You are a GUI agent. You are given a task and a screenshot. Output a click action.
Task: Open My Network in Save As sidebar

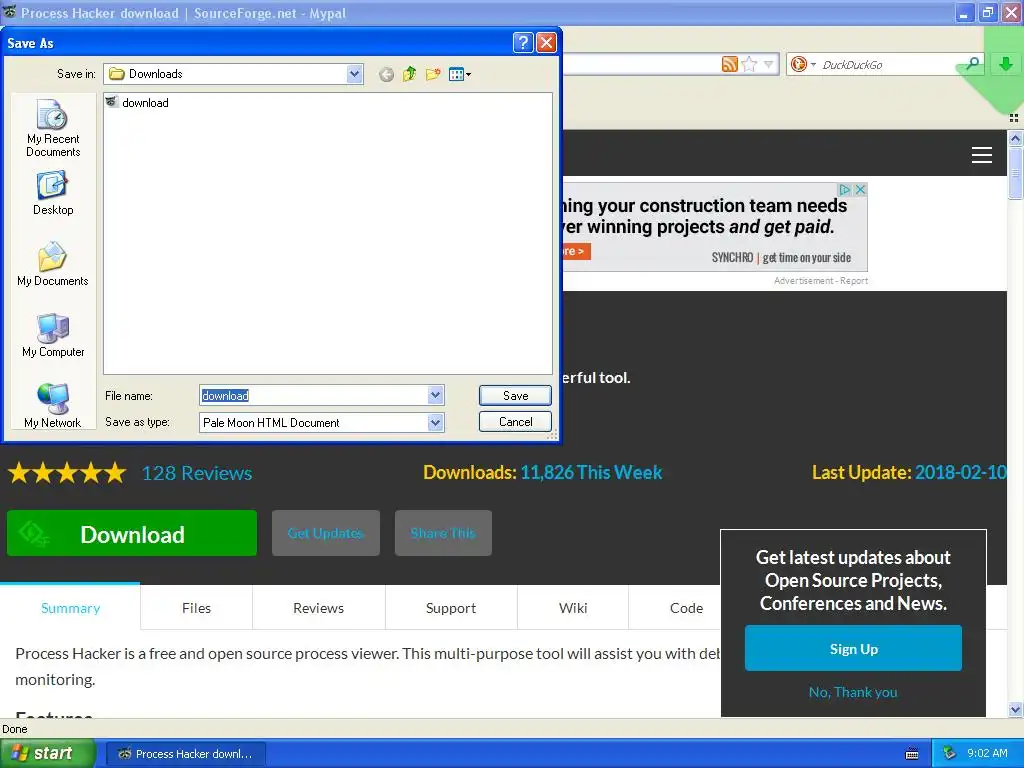(x=53, y=406)
